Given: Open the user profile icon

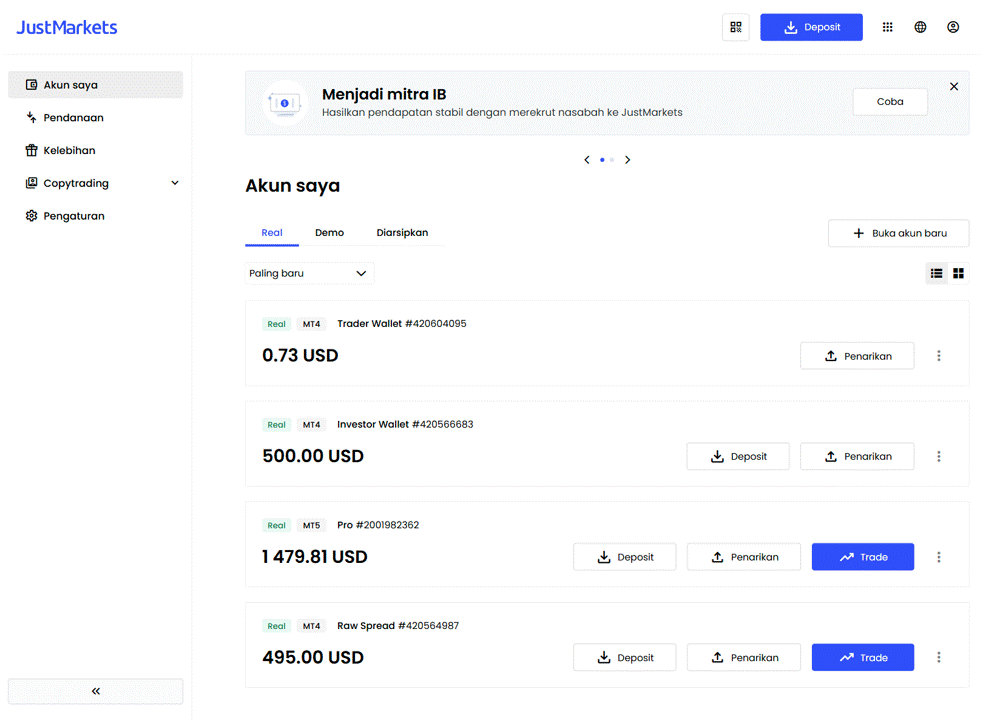Looking at the screenshot, I should [x=952, y=27].
